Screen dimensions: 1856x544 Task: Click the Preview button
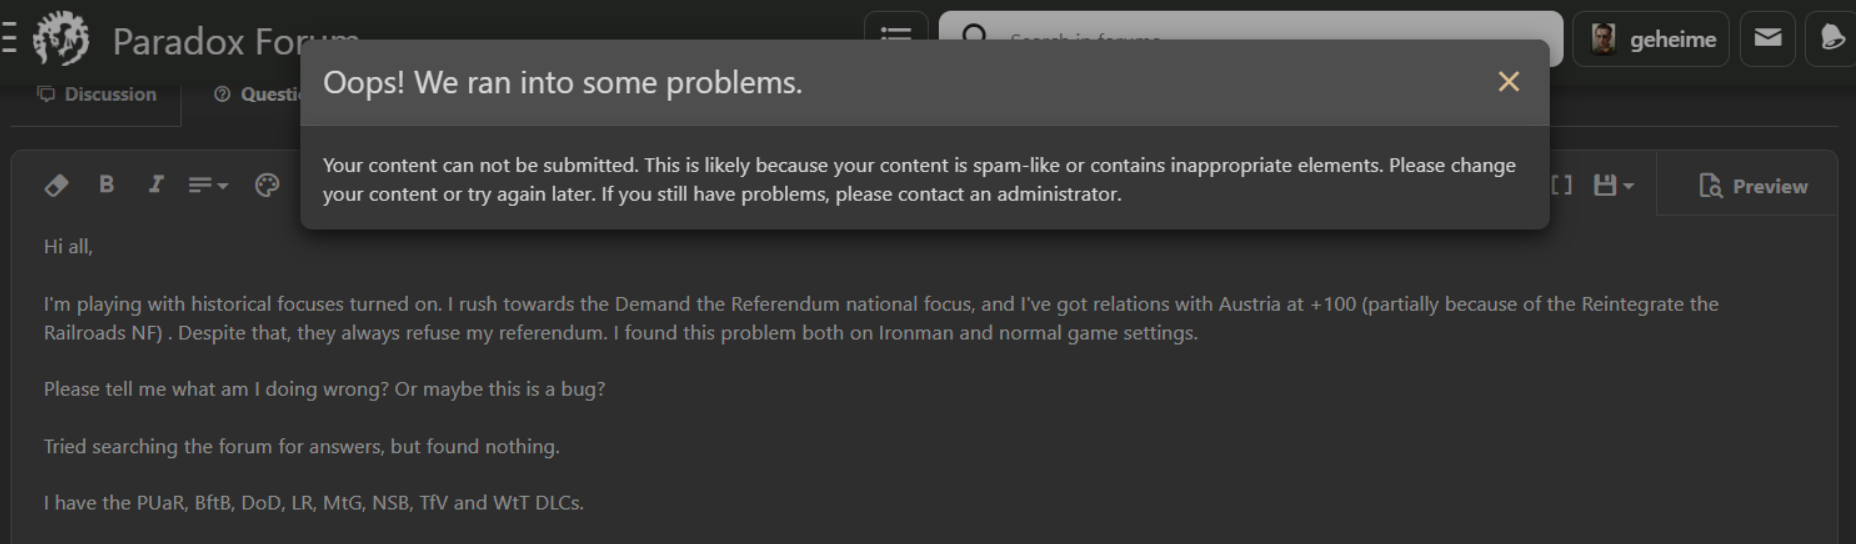click(1753, 186)
